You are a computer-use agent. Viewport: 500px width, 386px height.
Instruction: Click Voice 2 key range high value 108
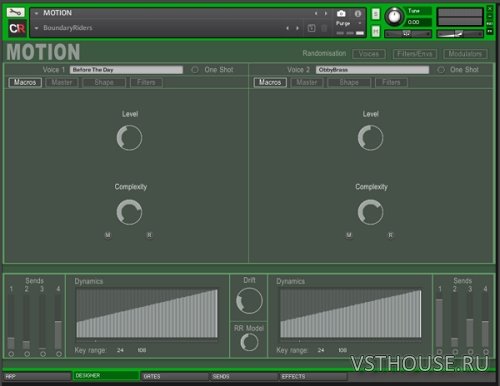343,350
